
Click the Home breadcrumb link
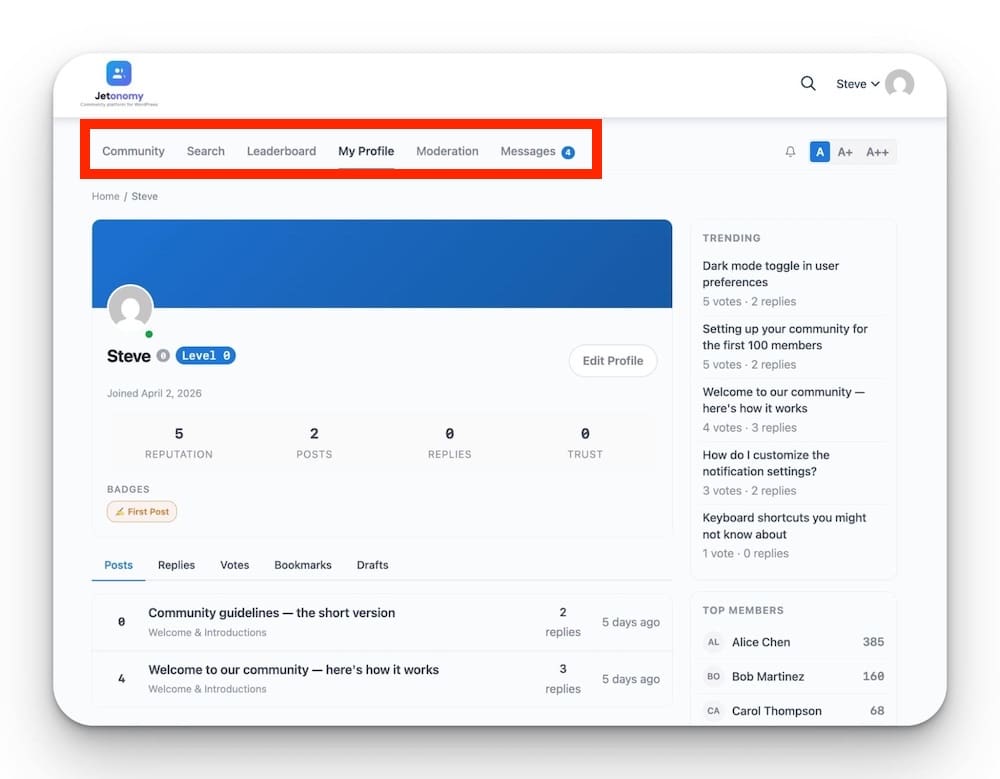point(105,197)
